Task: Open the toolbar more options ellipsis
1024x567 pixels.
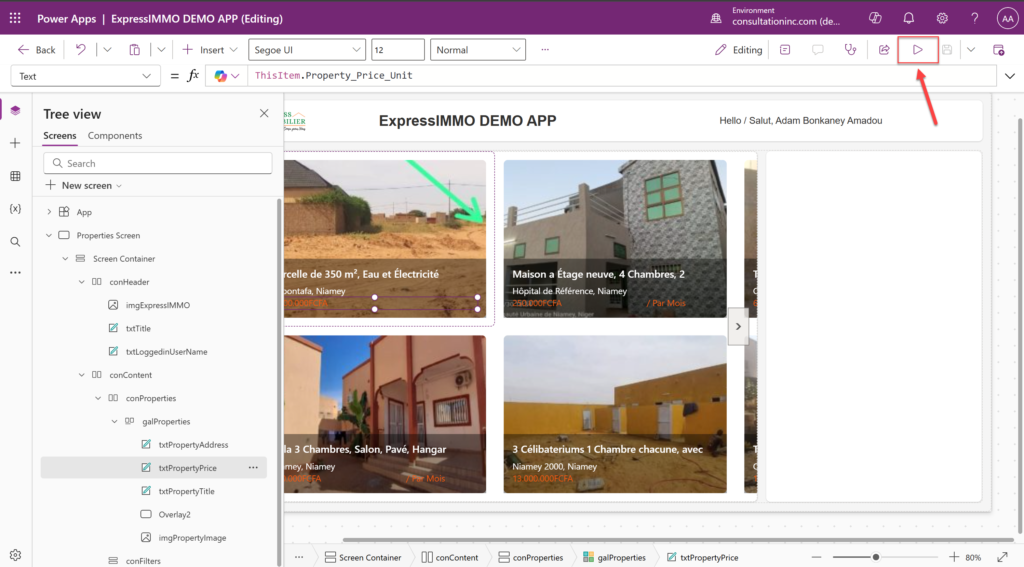Action: [545, 50]
